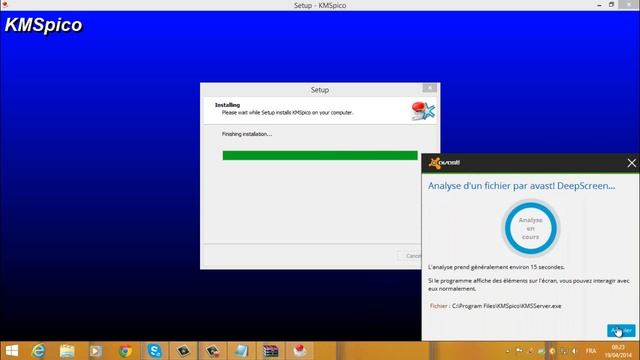Click the FRA language indicator

tap(591, 351)
